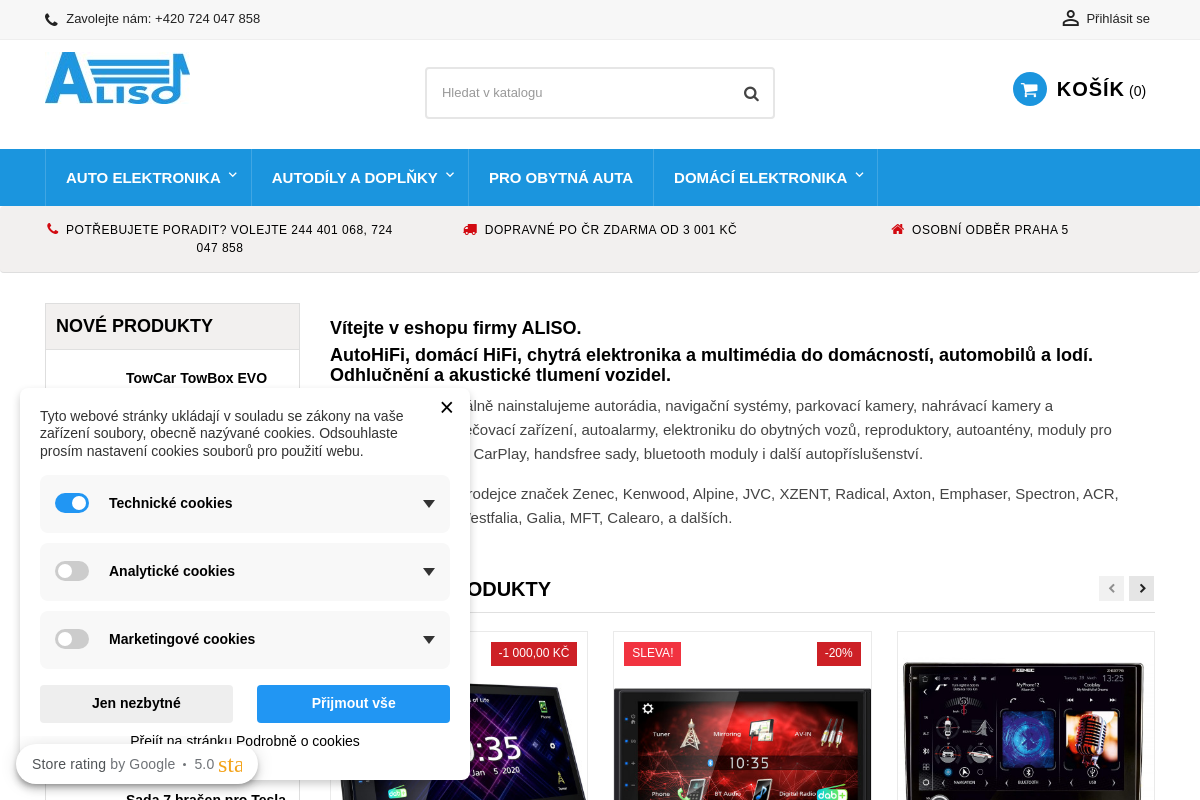Expand the Marketingové cookies description chevron
The height and width of the screenshot is (800, 1200).
(x=428, y=639)
